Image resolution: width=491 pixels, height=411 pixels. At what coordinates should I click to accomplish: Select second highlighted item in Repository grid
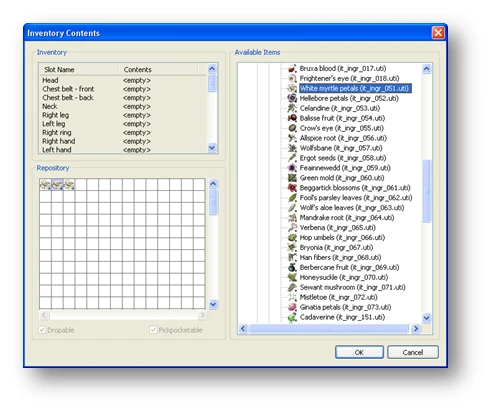pos(57,184)
